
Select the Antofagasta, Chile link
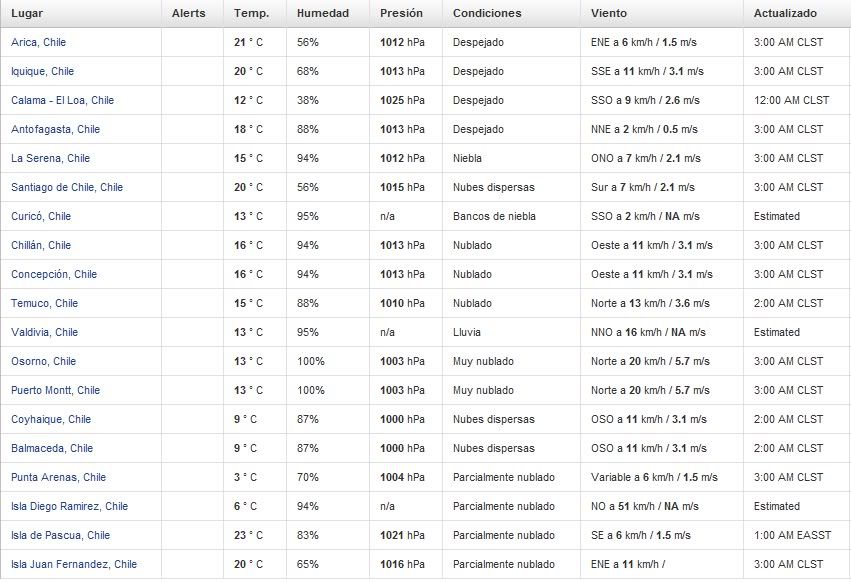click(x=55, y=130)
